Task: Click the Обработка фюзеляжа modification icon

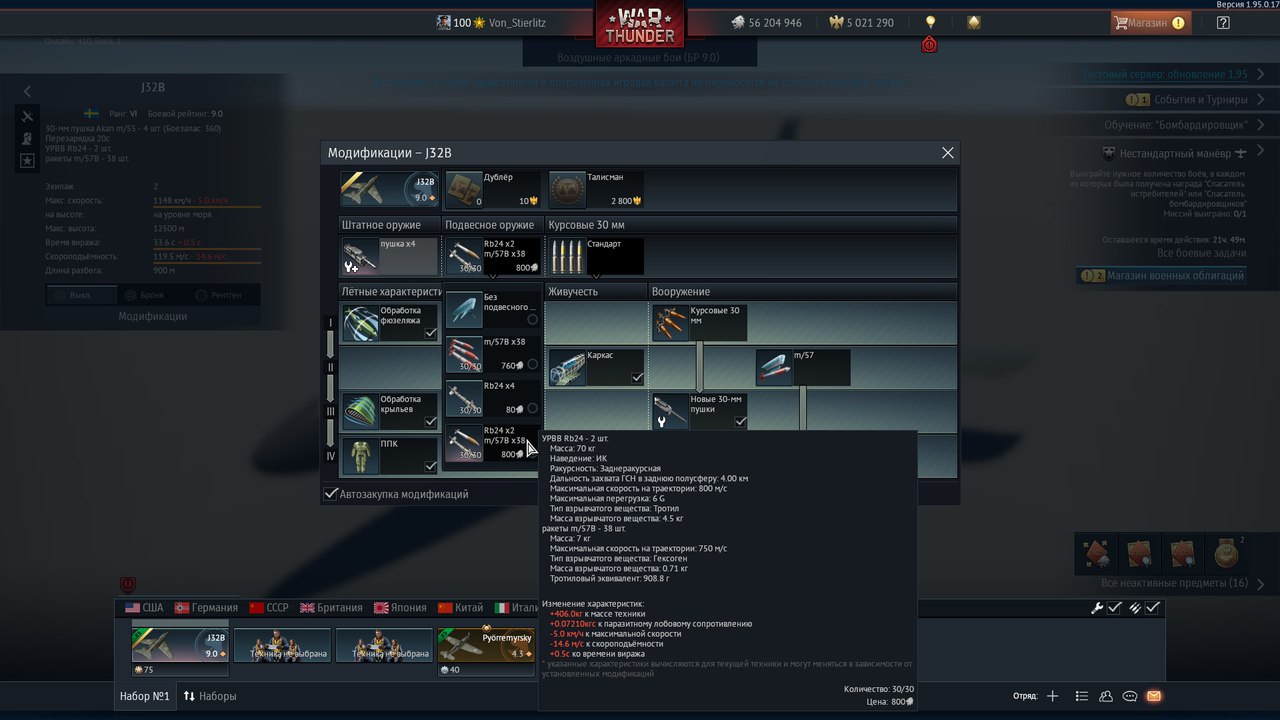Action: [x=360, y=323]
